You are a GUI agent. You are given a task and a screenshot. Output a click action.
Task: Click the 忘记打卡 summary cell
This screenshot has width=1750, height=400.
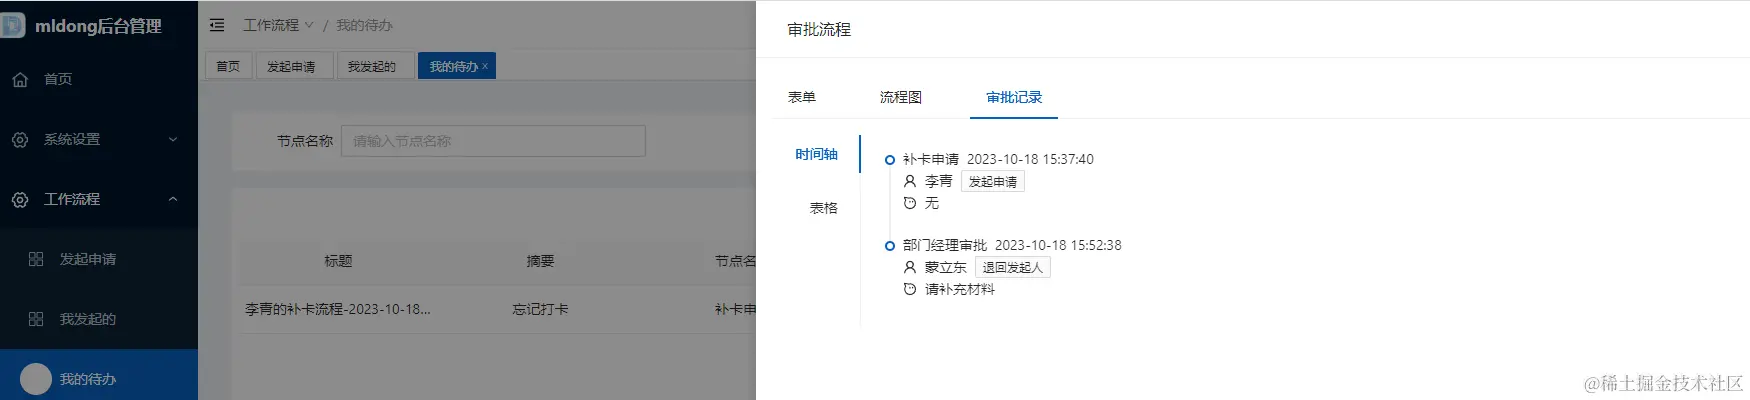[541, 309]
